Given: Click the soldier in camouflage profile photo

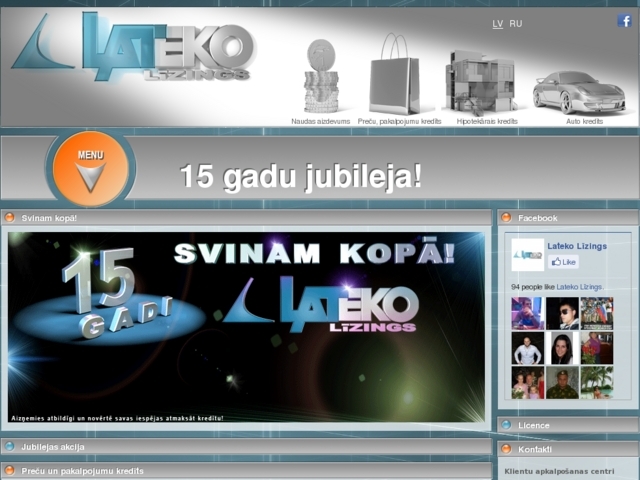Looking at the screenshot, I should click(x=562, y=382).
